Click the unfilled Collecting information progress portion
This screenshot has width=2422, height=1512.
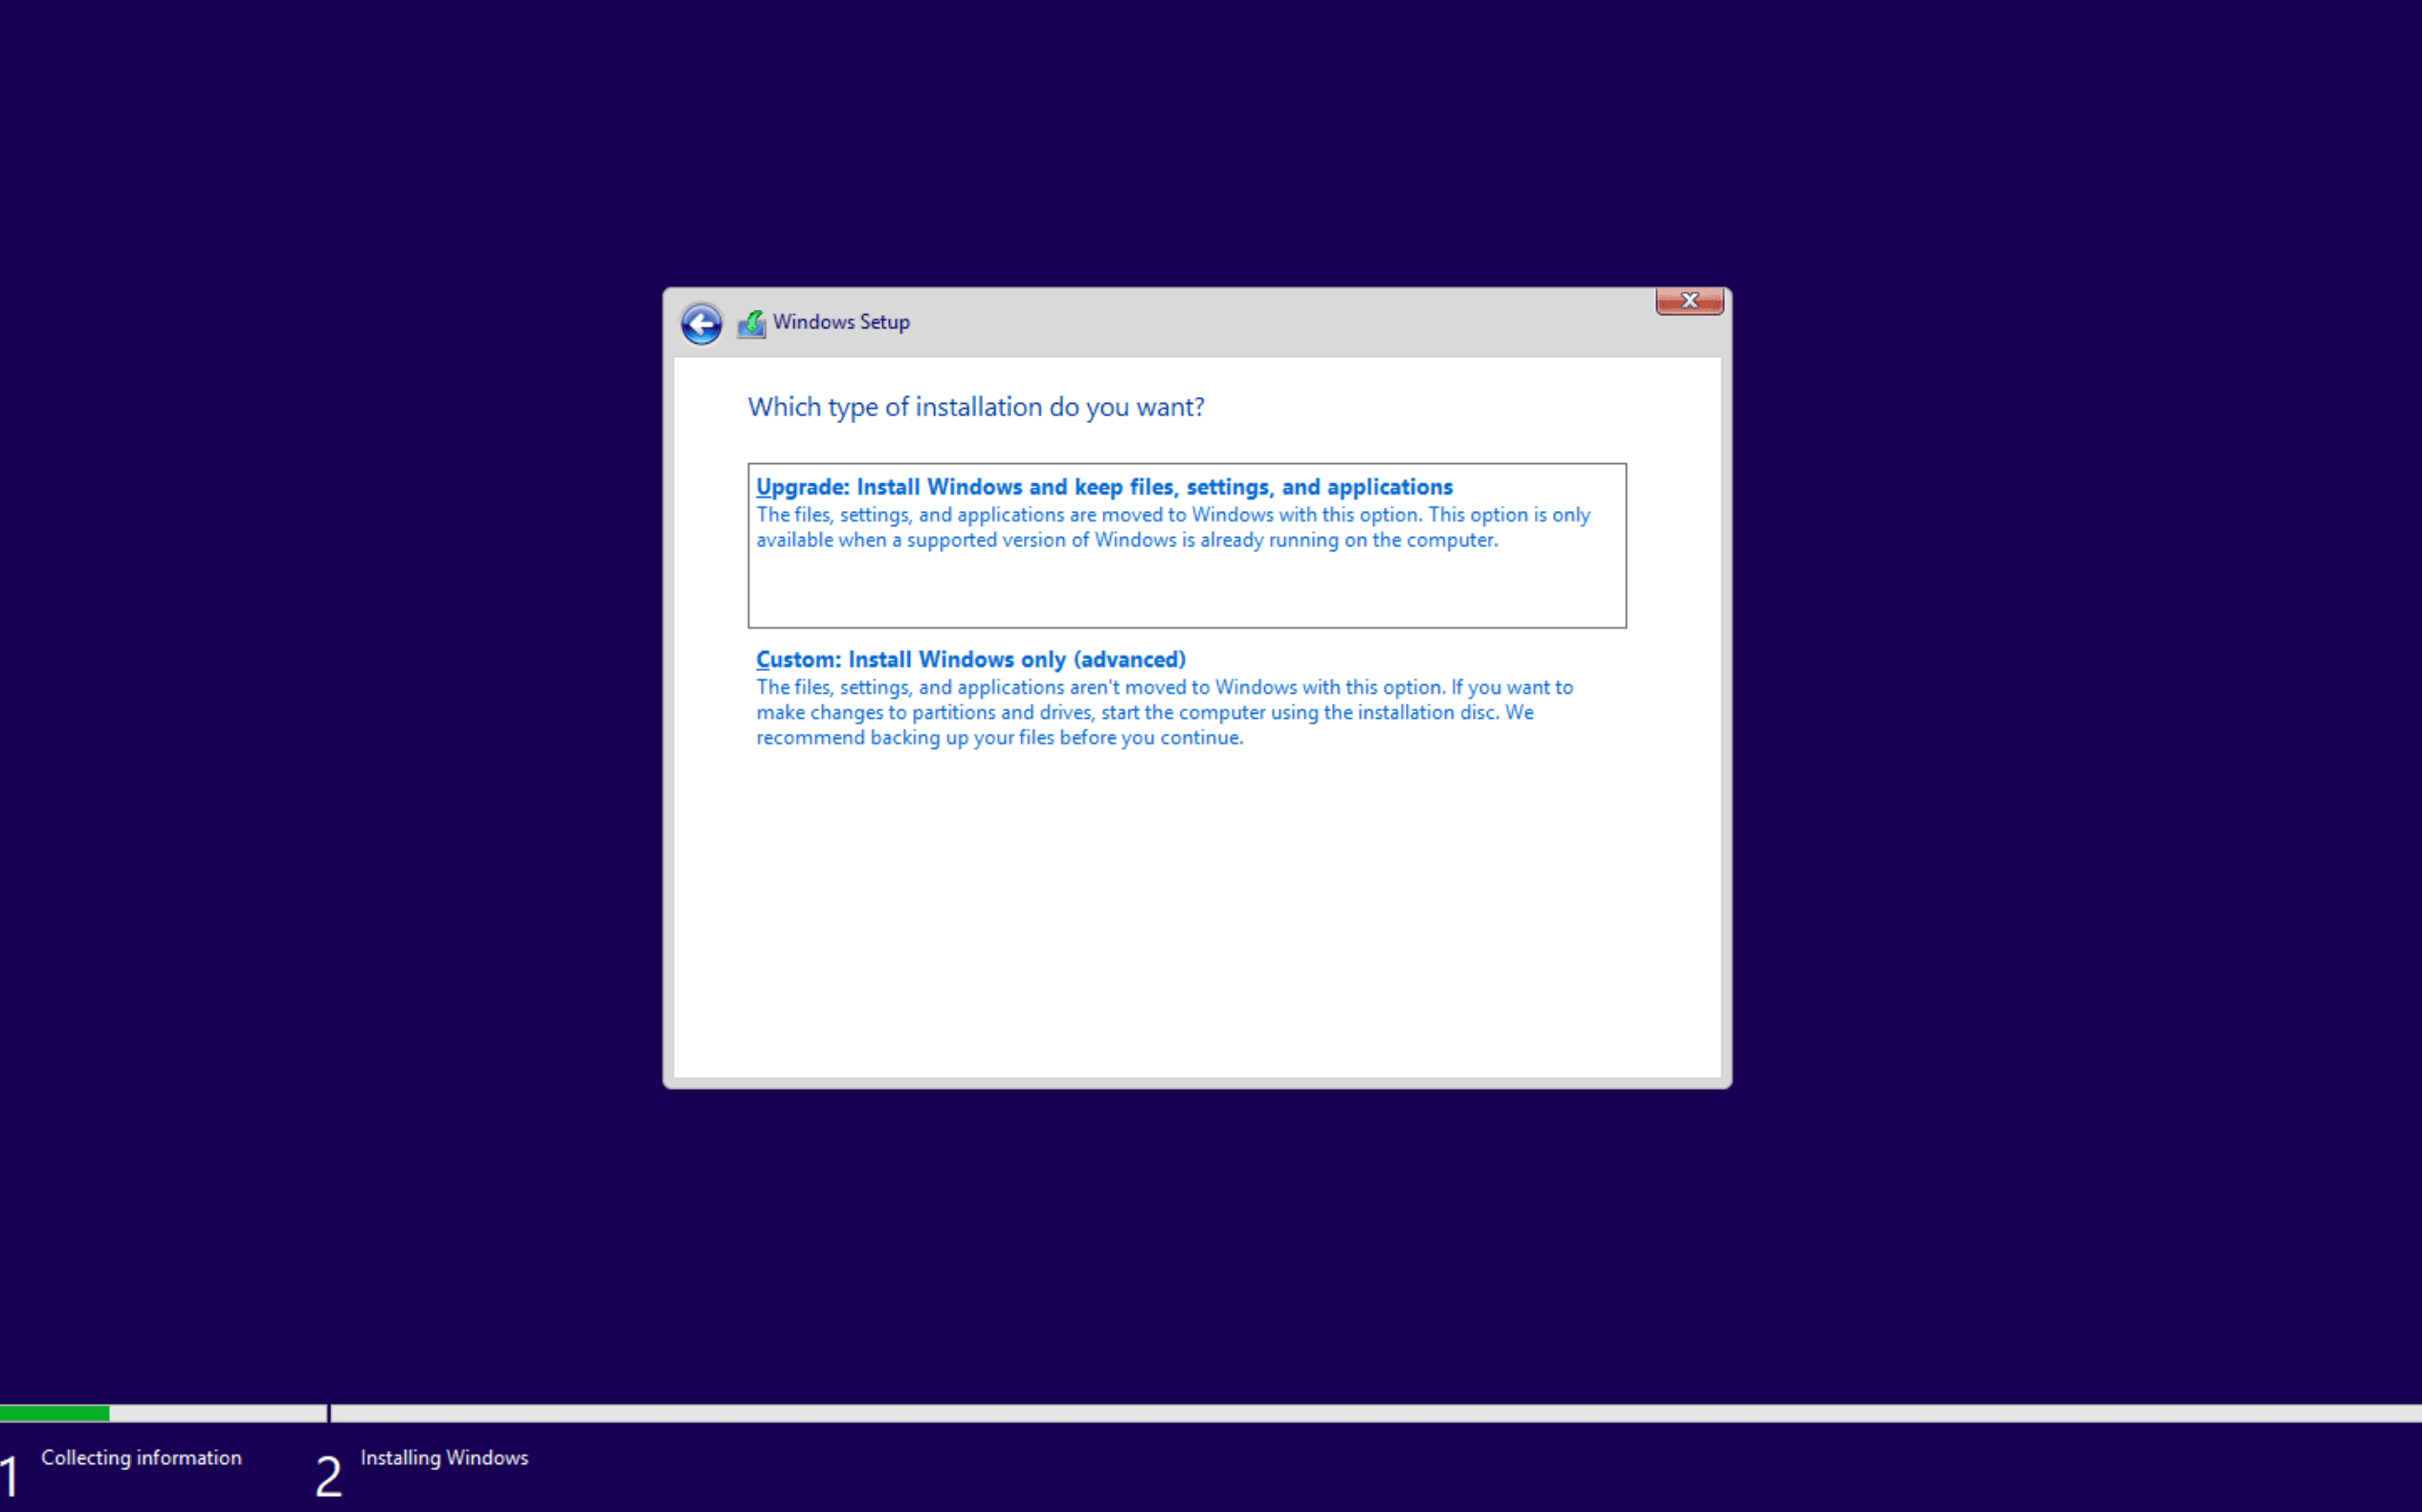[x=216, y=1413]
